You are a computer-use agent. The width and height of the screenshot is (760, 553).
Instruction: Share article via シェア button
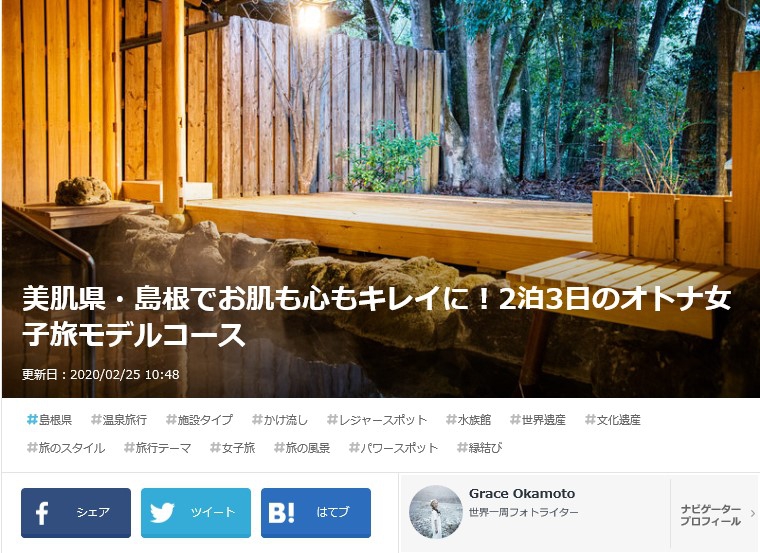76,513
